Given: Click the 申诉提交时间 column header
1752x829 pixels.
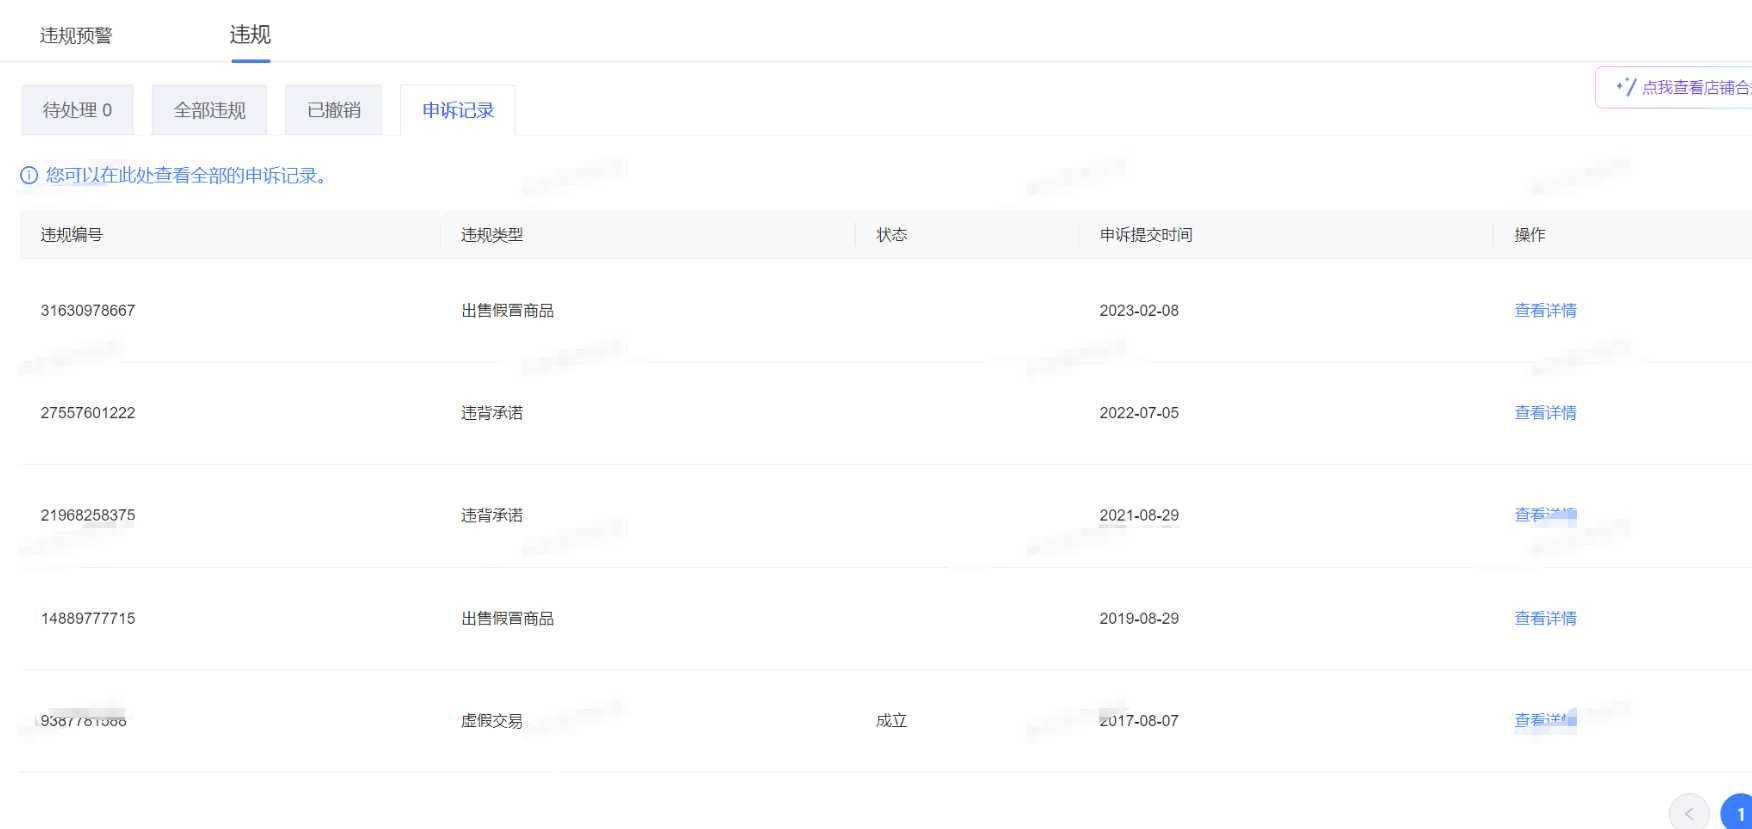Looking at the screenshot, I should 1146,235.
